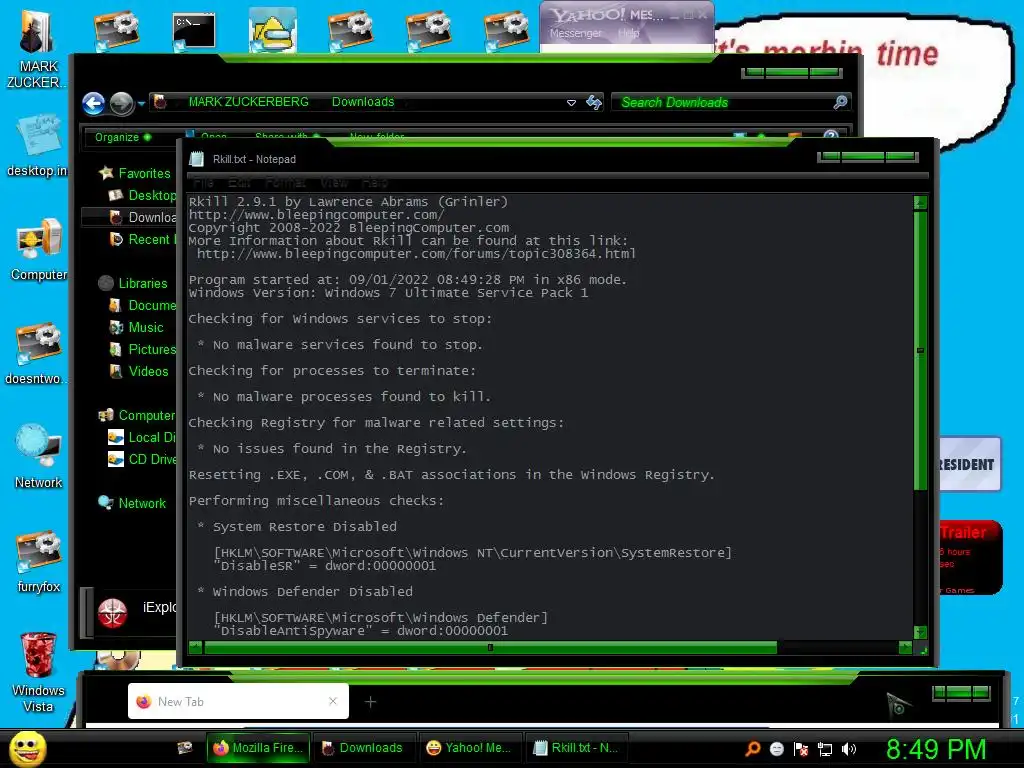Open the command prompt shortcut on desktop
The image size is (1024, 768).
[x=194, y=31]
